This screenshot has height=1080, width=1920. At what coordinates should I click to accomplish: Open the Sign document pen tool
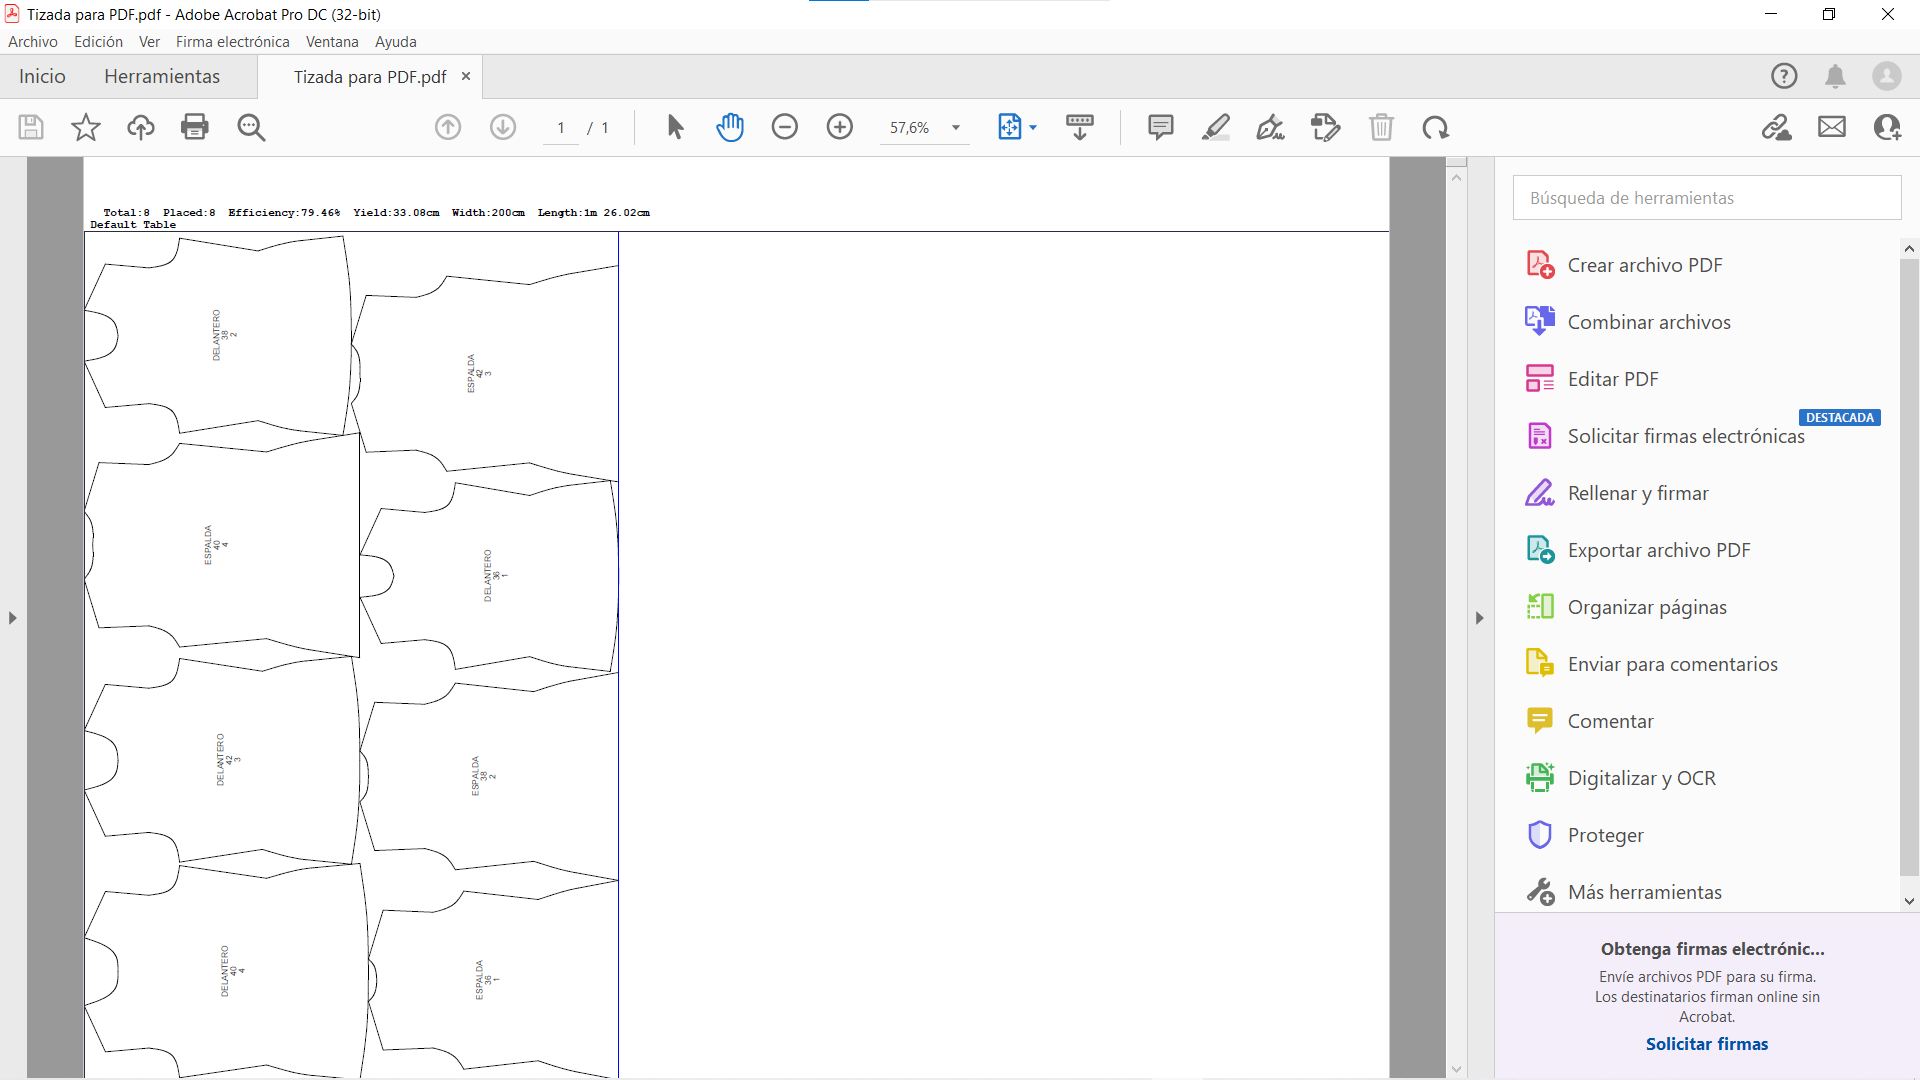tap(1270, 127)
